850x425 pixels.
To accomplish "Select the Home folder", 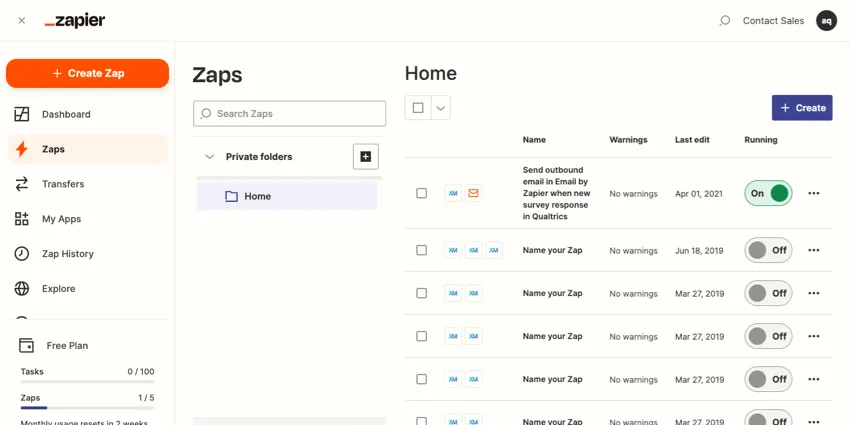I will point(257,196).
